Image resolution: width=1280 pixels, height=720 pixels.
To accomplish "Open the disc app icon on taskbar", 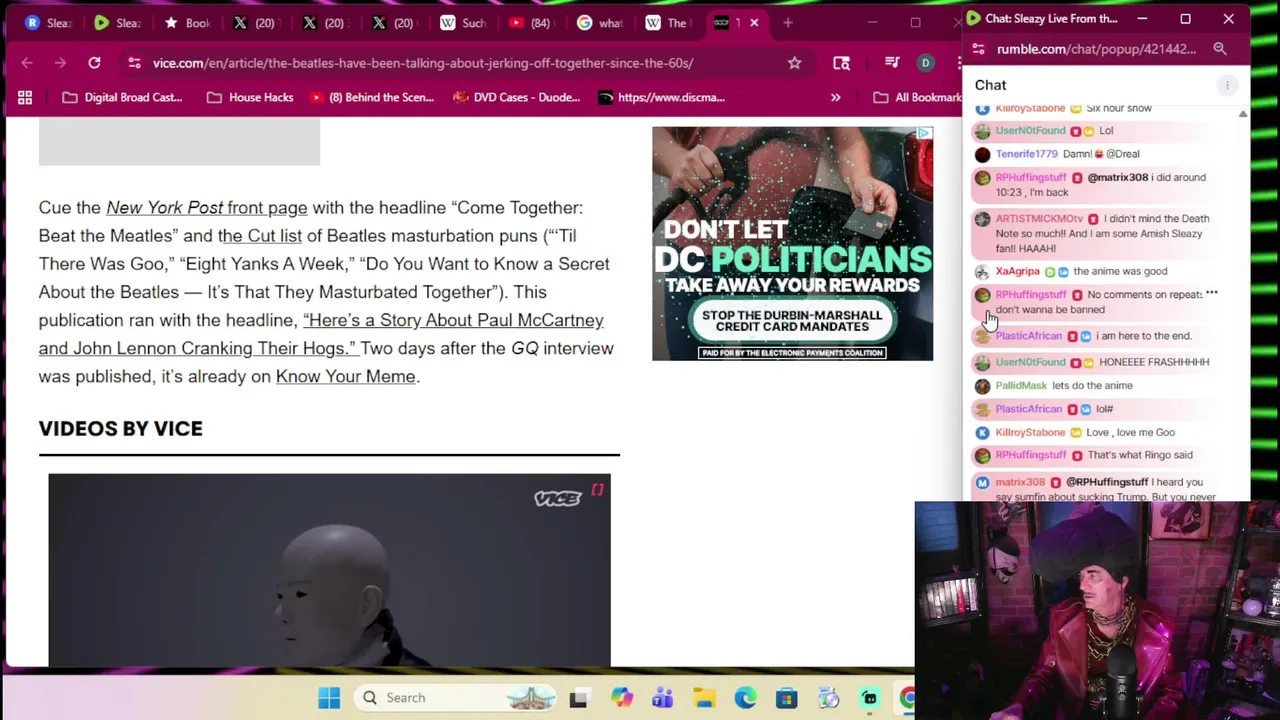I will pos(828,698).
